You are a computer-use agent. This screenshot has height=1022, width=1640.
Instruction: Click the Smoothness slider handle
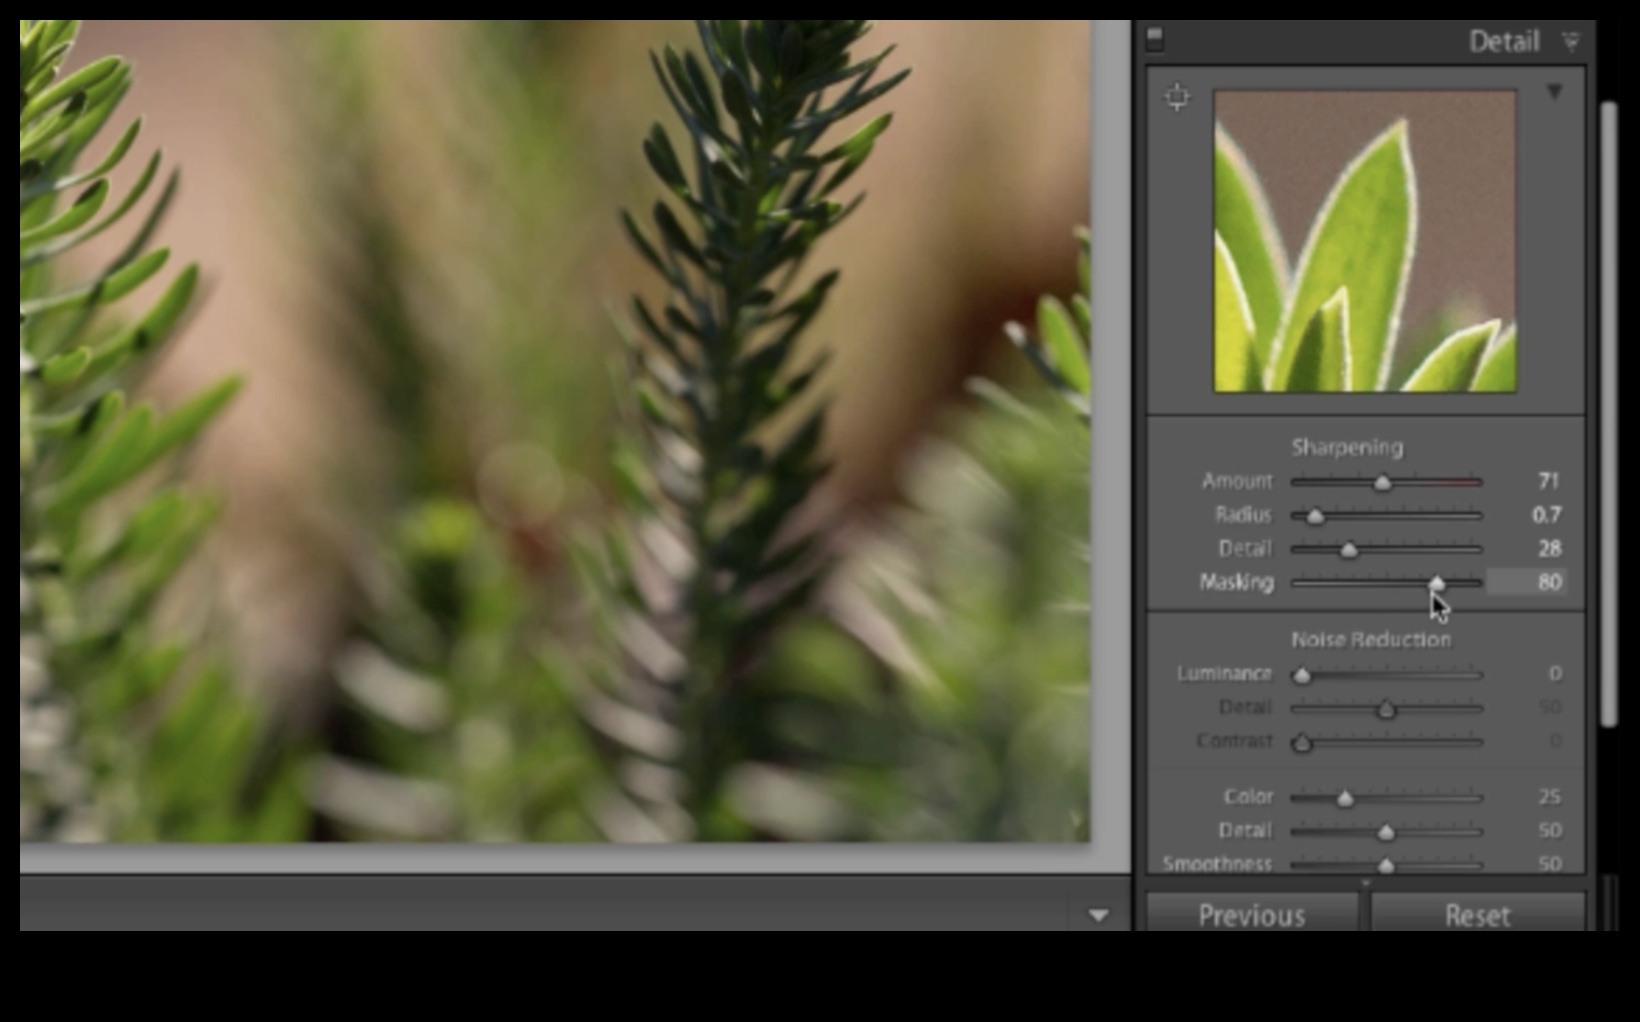(x=1386, y=865)
